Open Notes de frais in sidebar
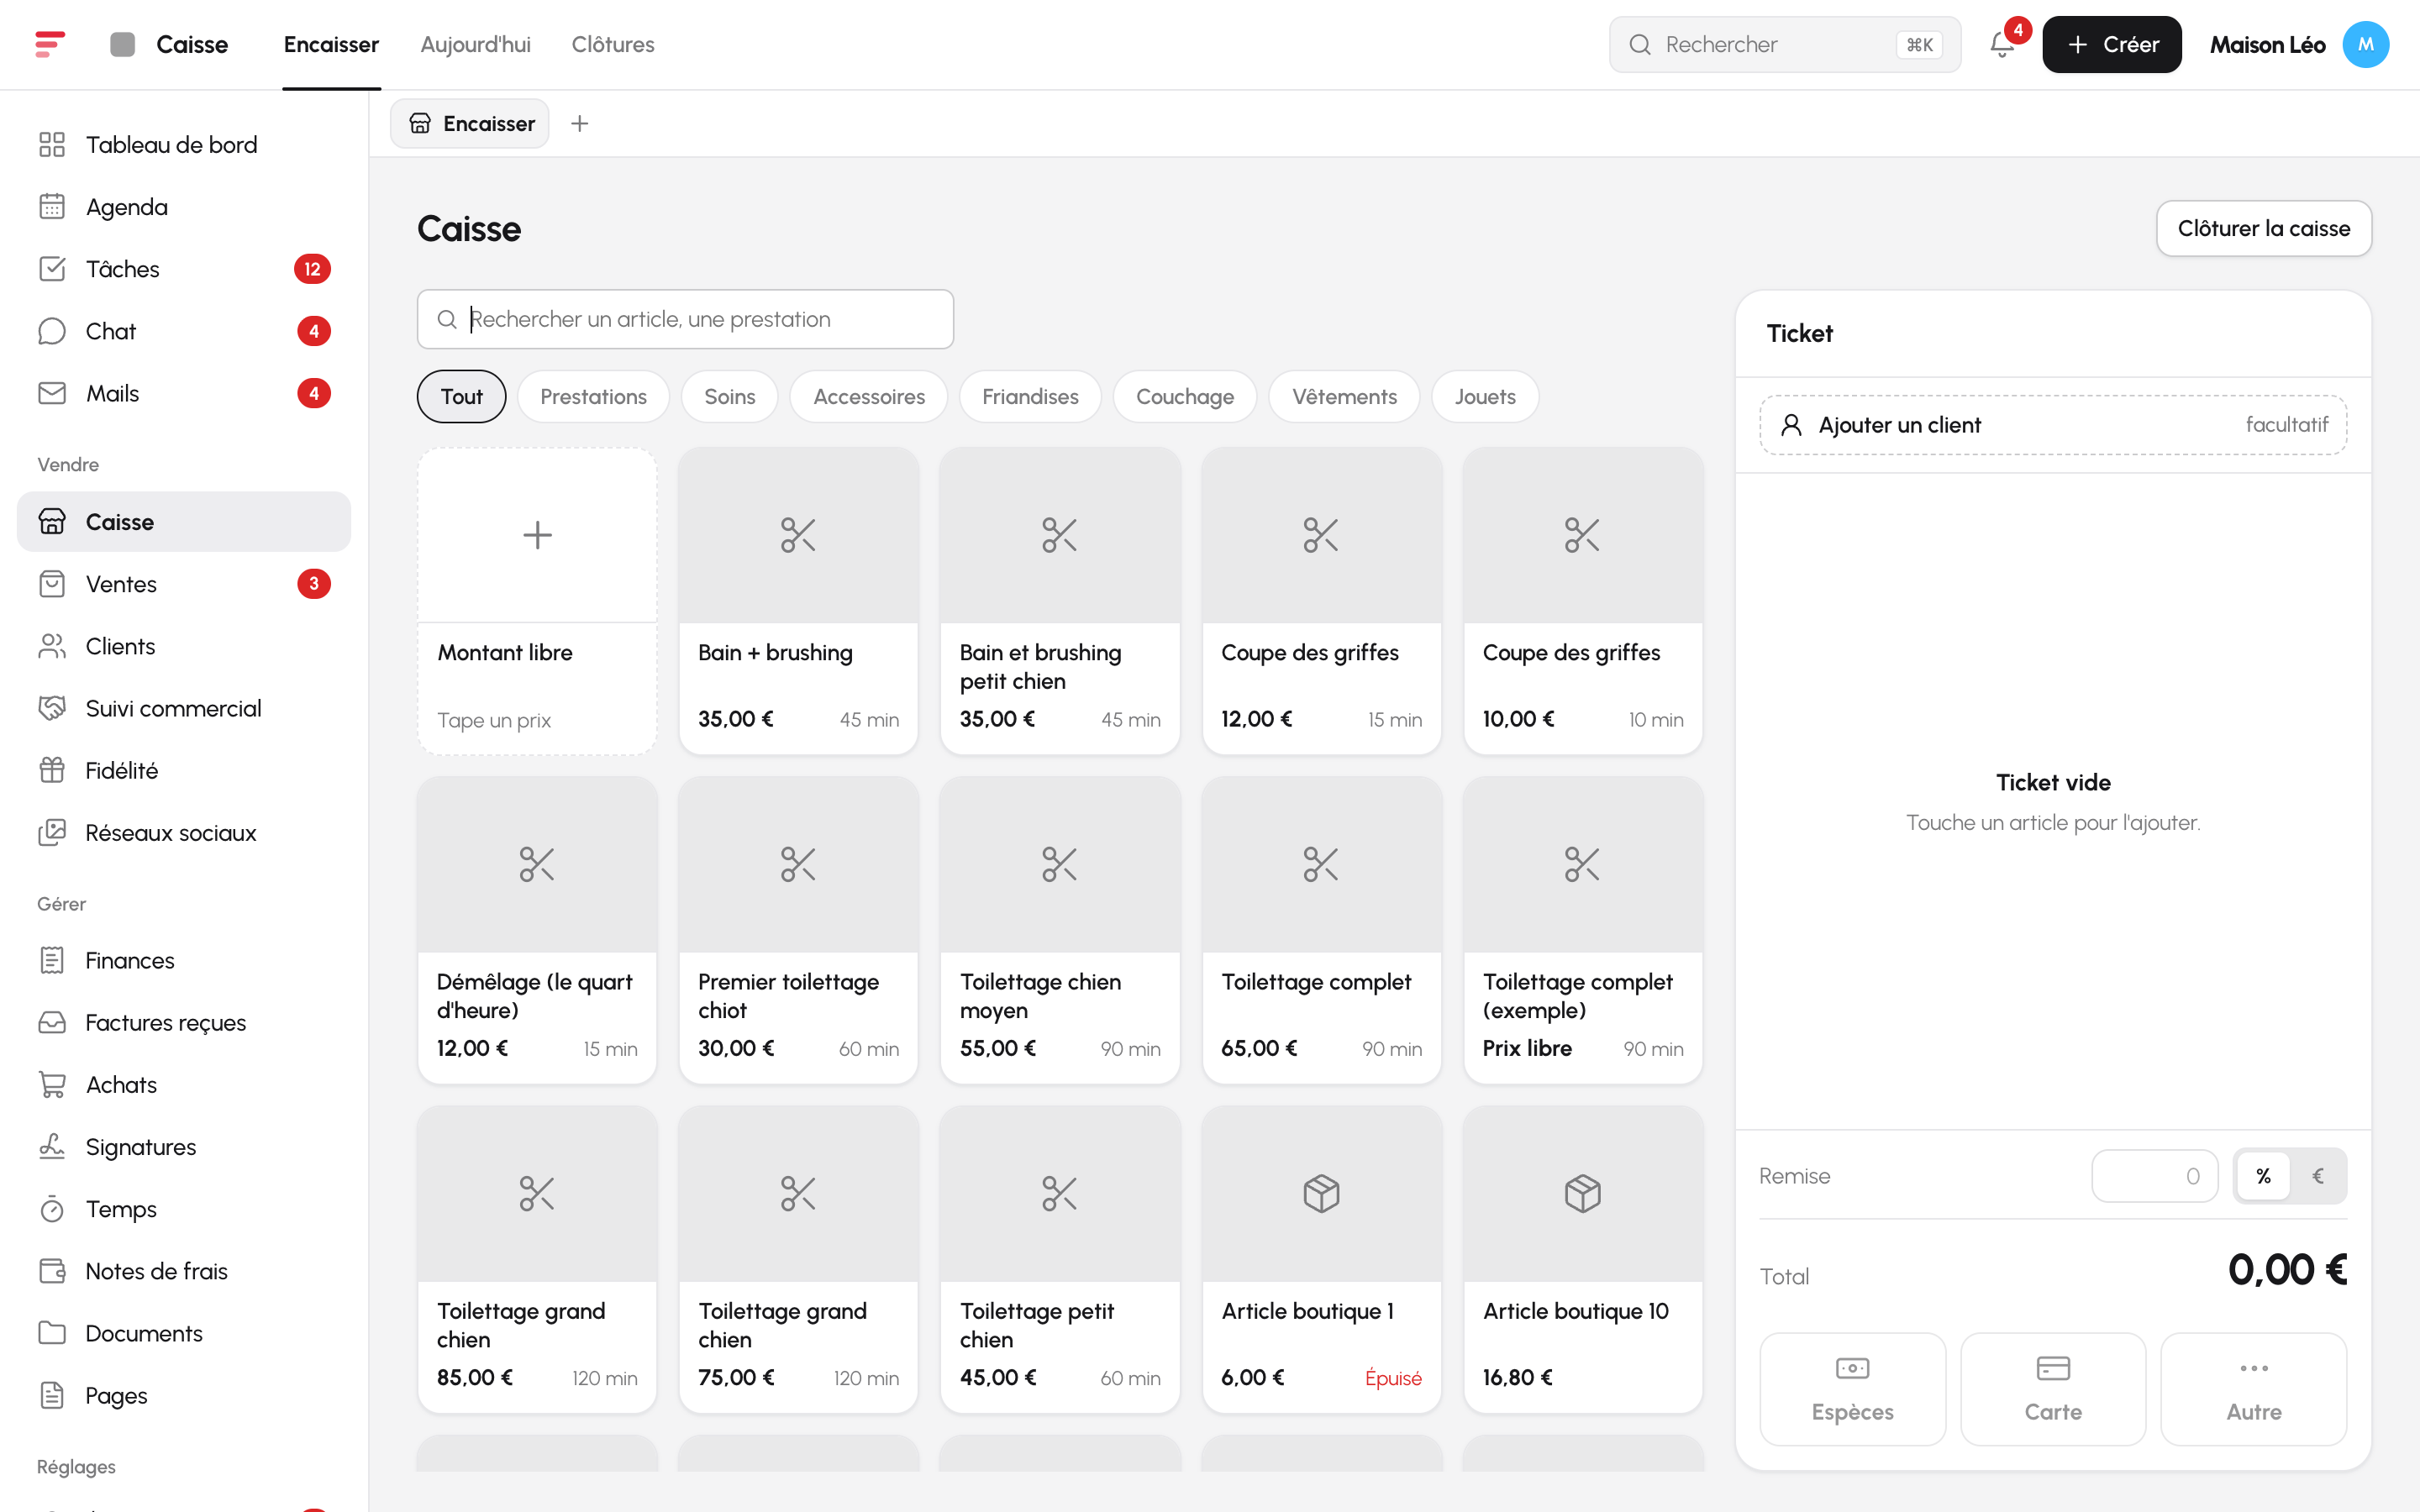 click(184, 1270)
